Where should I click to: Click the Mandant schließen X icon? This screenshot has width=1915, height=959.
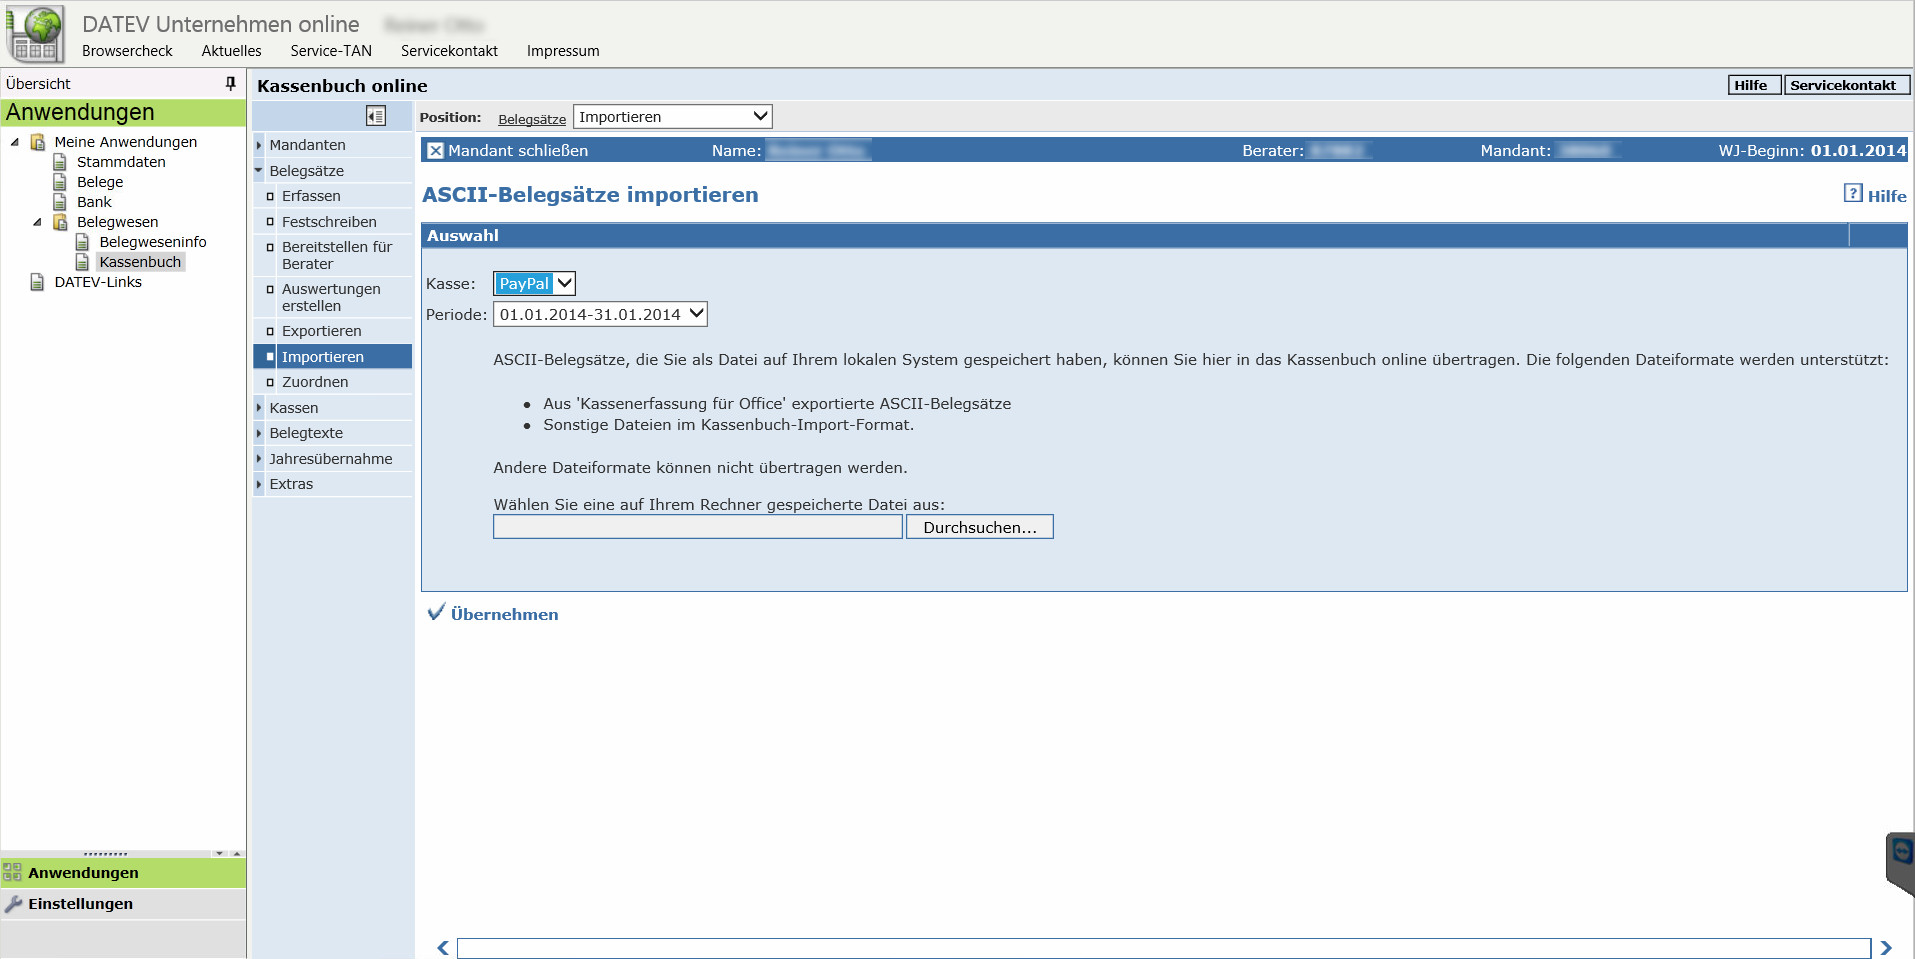point(435,151)
